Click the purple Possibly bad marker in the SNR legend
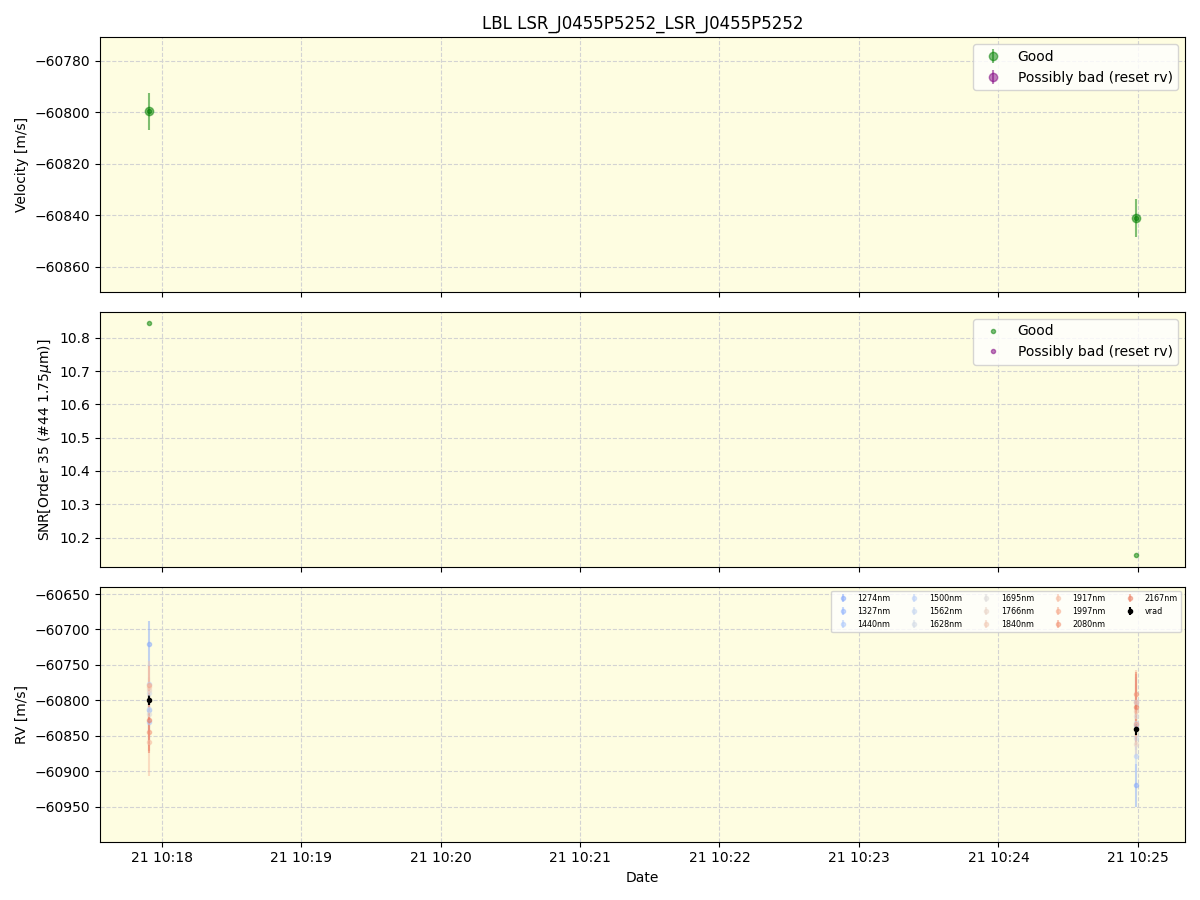 tap(993, 351)
